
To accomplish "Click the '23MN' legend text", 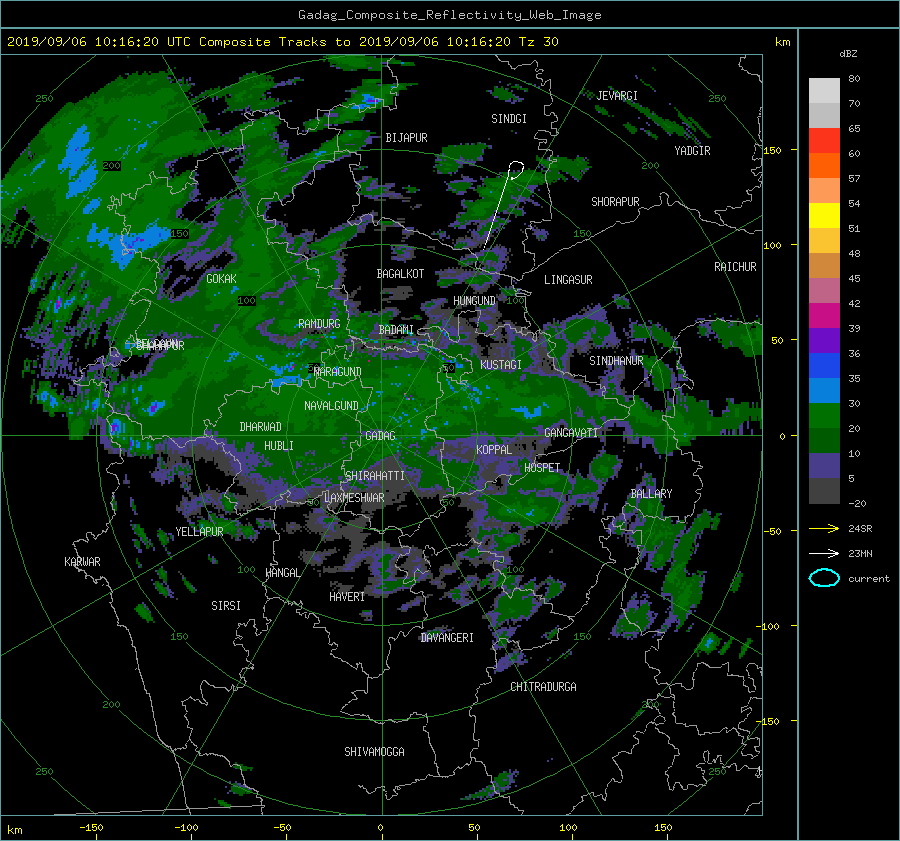I will [860, 554].
